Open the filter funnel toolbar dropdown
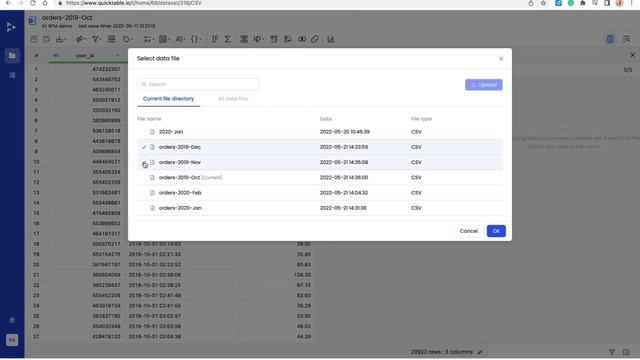The image size is (640, 360). (x=97, y=39)
